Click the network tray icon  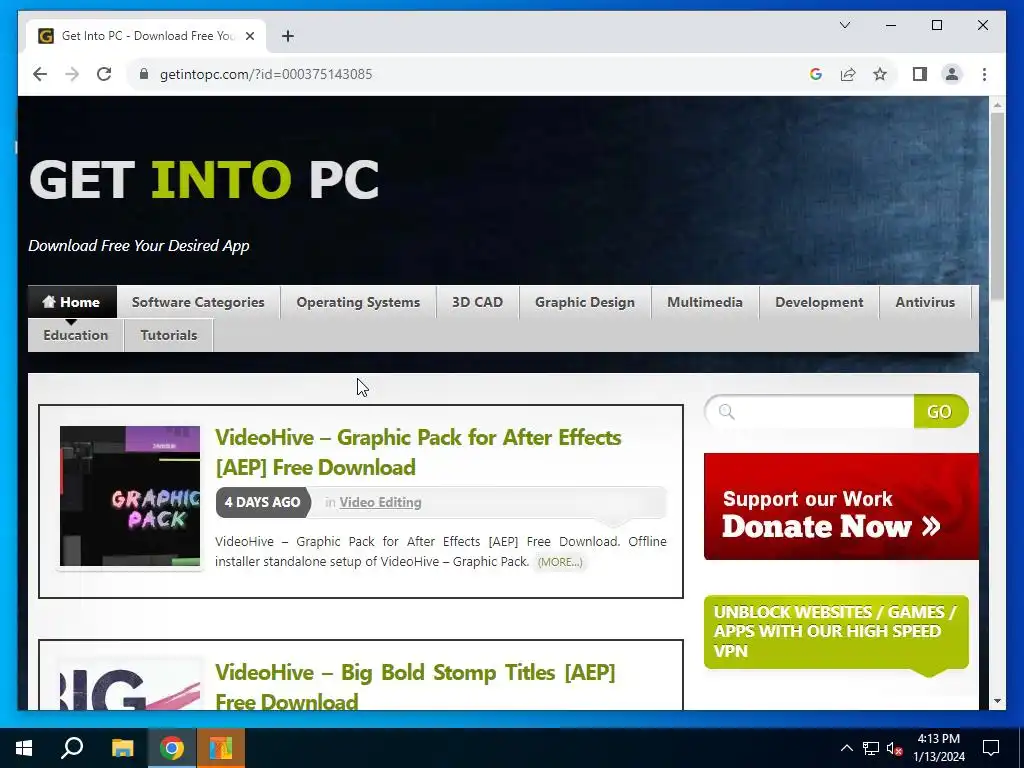[x=871, y=748]
